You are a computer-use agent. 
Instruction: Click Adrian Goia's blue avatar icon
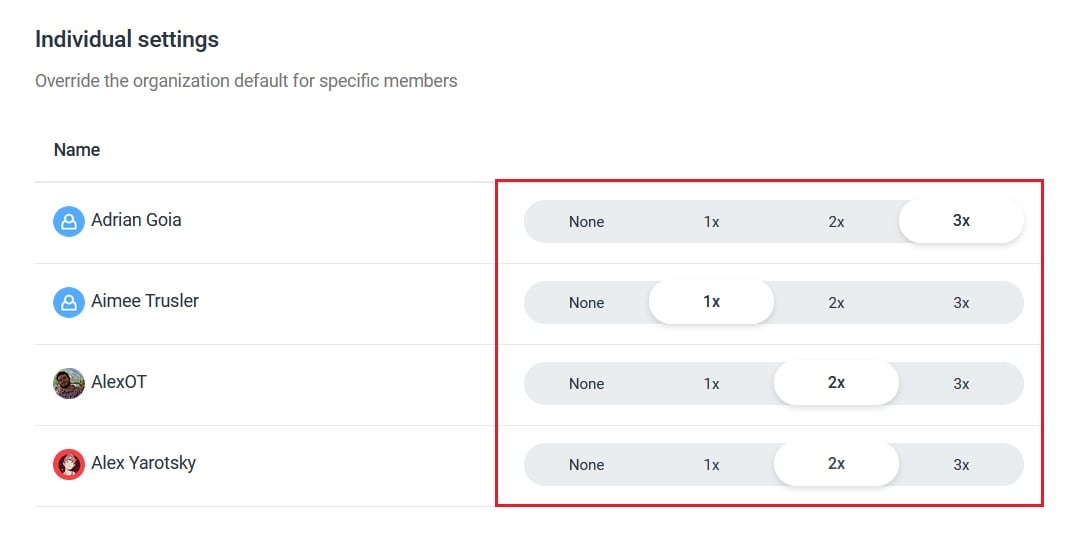click(69, 222)
